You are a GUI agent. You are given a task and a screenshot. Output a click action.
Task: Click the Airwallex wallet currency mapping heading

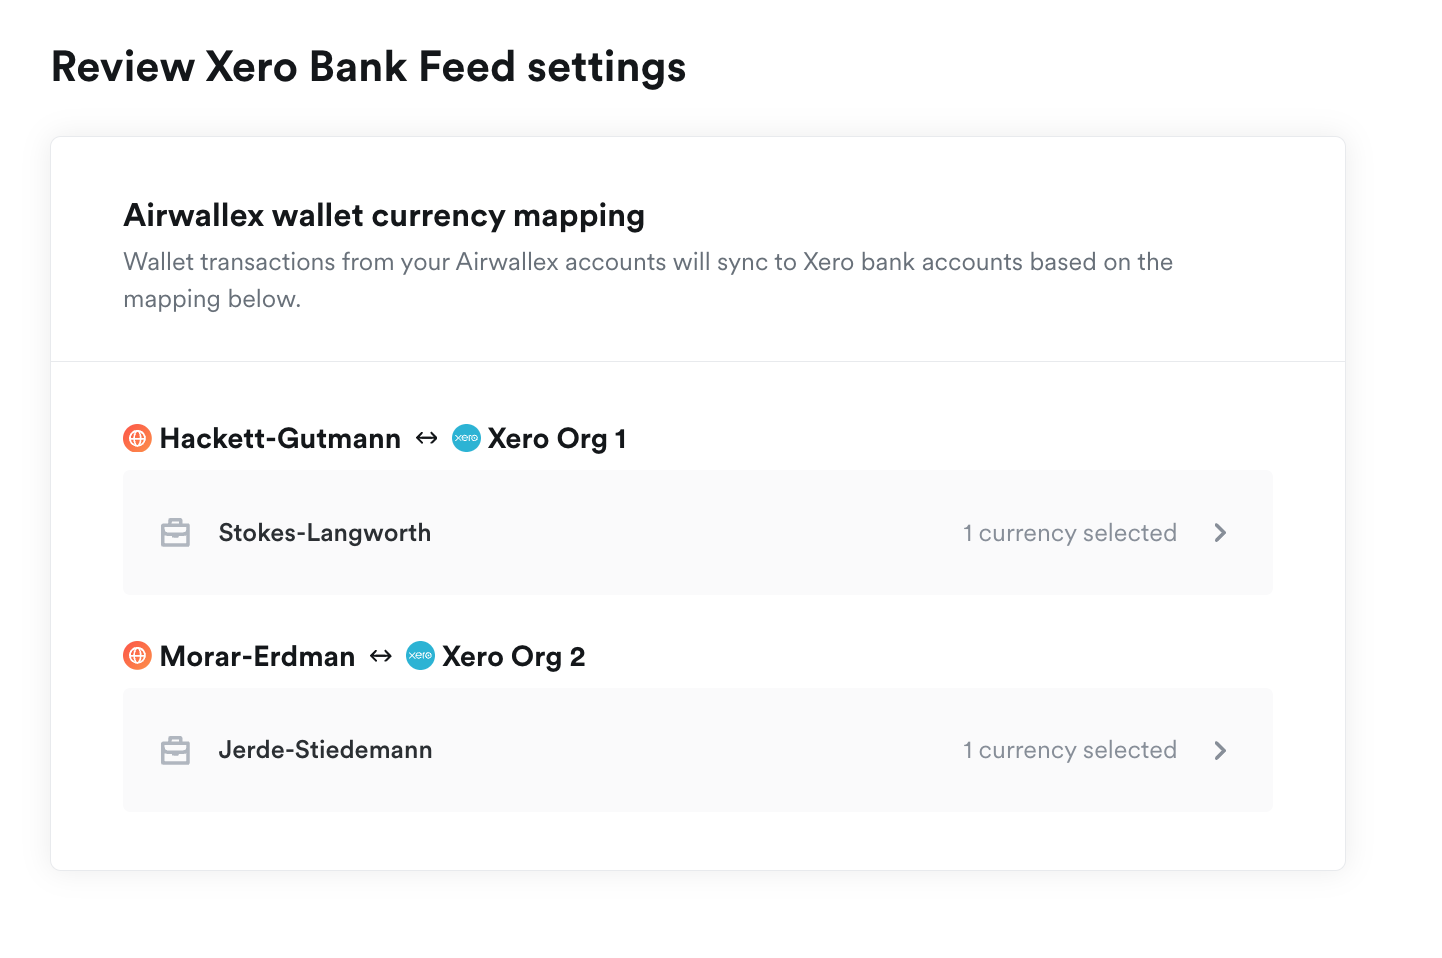pyautogui.click(x=384, y=215)
